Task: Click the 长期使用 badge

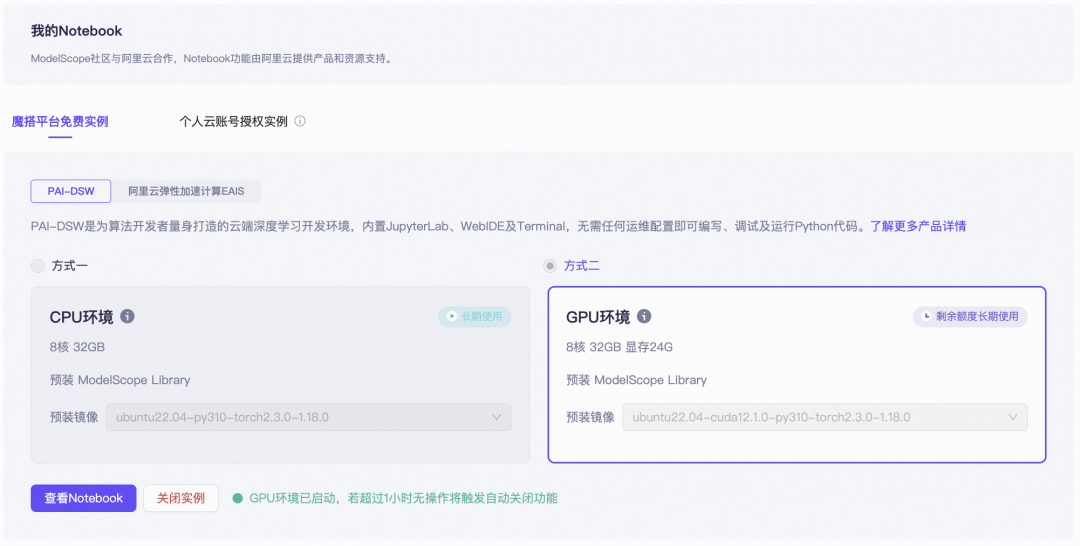Action: 475,316
